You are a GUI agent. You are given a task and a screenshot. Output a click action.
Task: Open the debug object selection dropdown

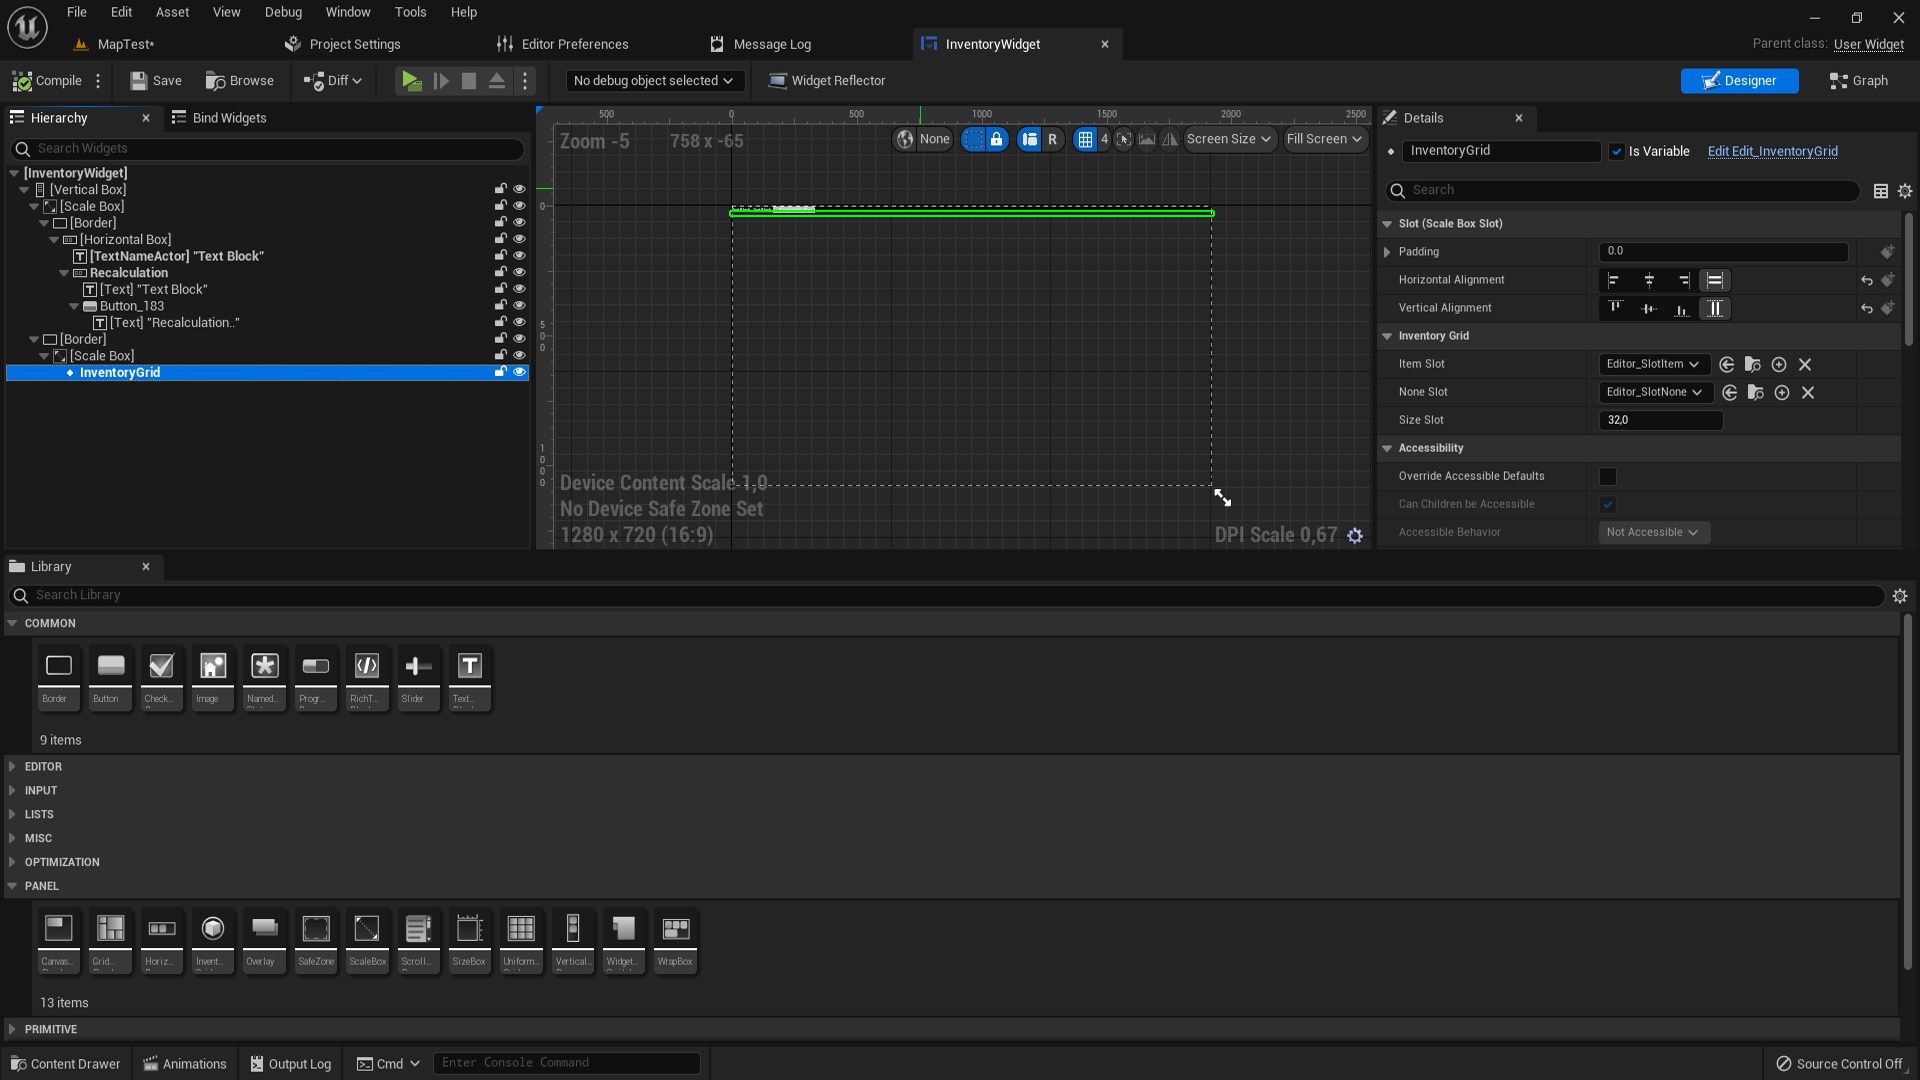(653, 81)
